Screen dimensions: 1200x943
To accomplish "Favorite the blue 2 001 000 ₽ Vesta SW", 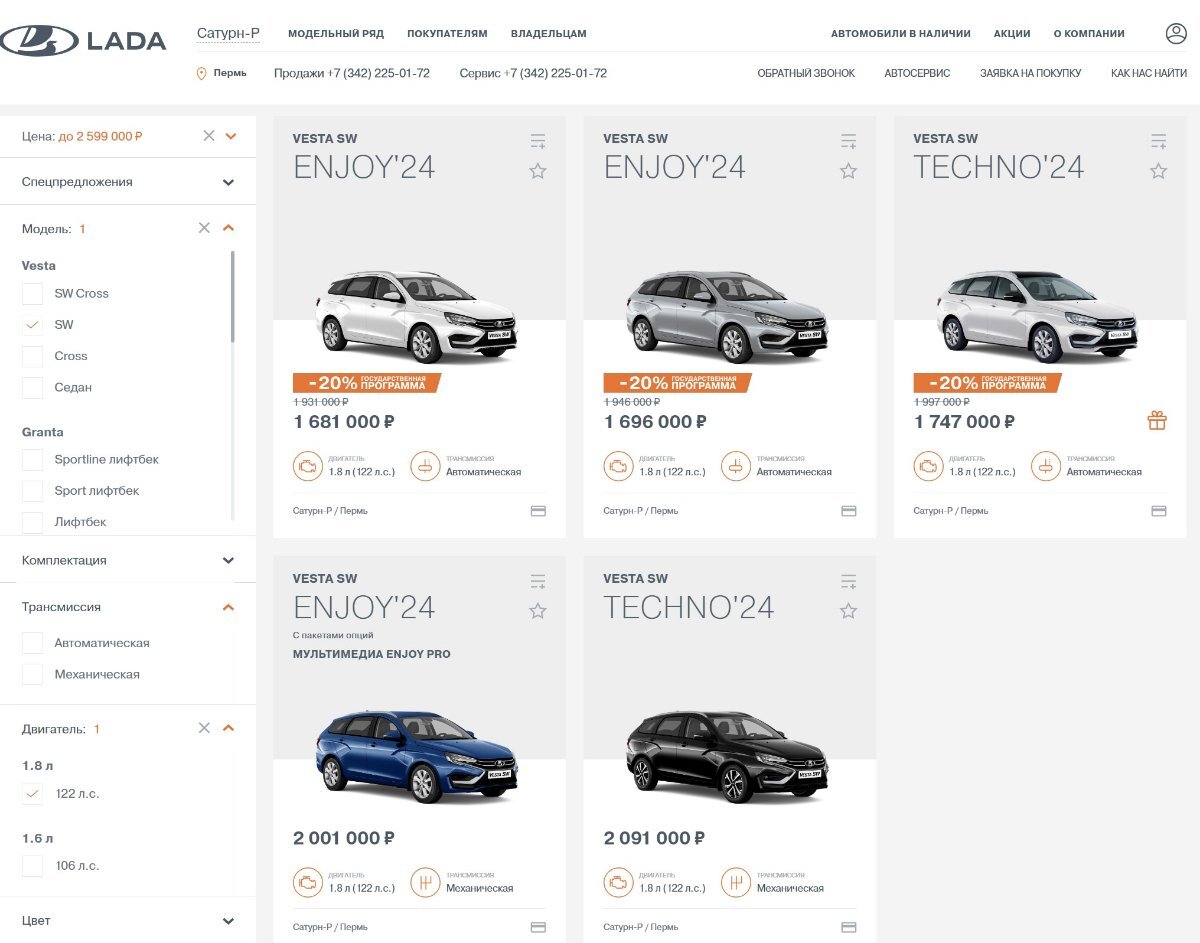I will (x=538, y=611).
